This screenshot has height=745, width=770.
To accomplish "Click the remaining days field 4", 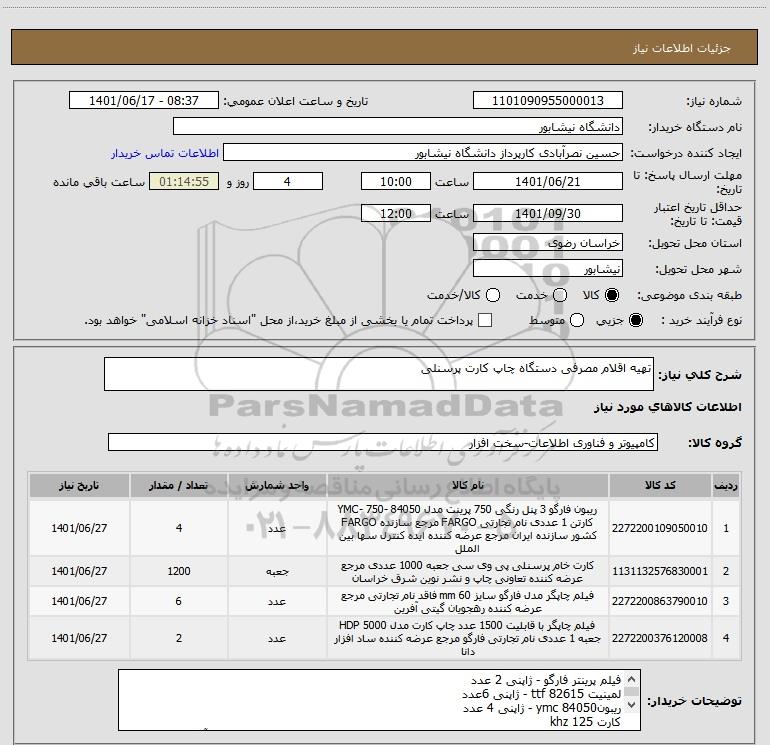I will click(x=287, y=181).
